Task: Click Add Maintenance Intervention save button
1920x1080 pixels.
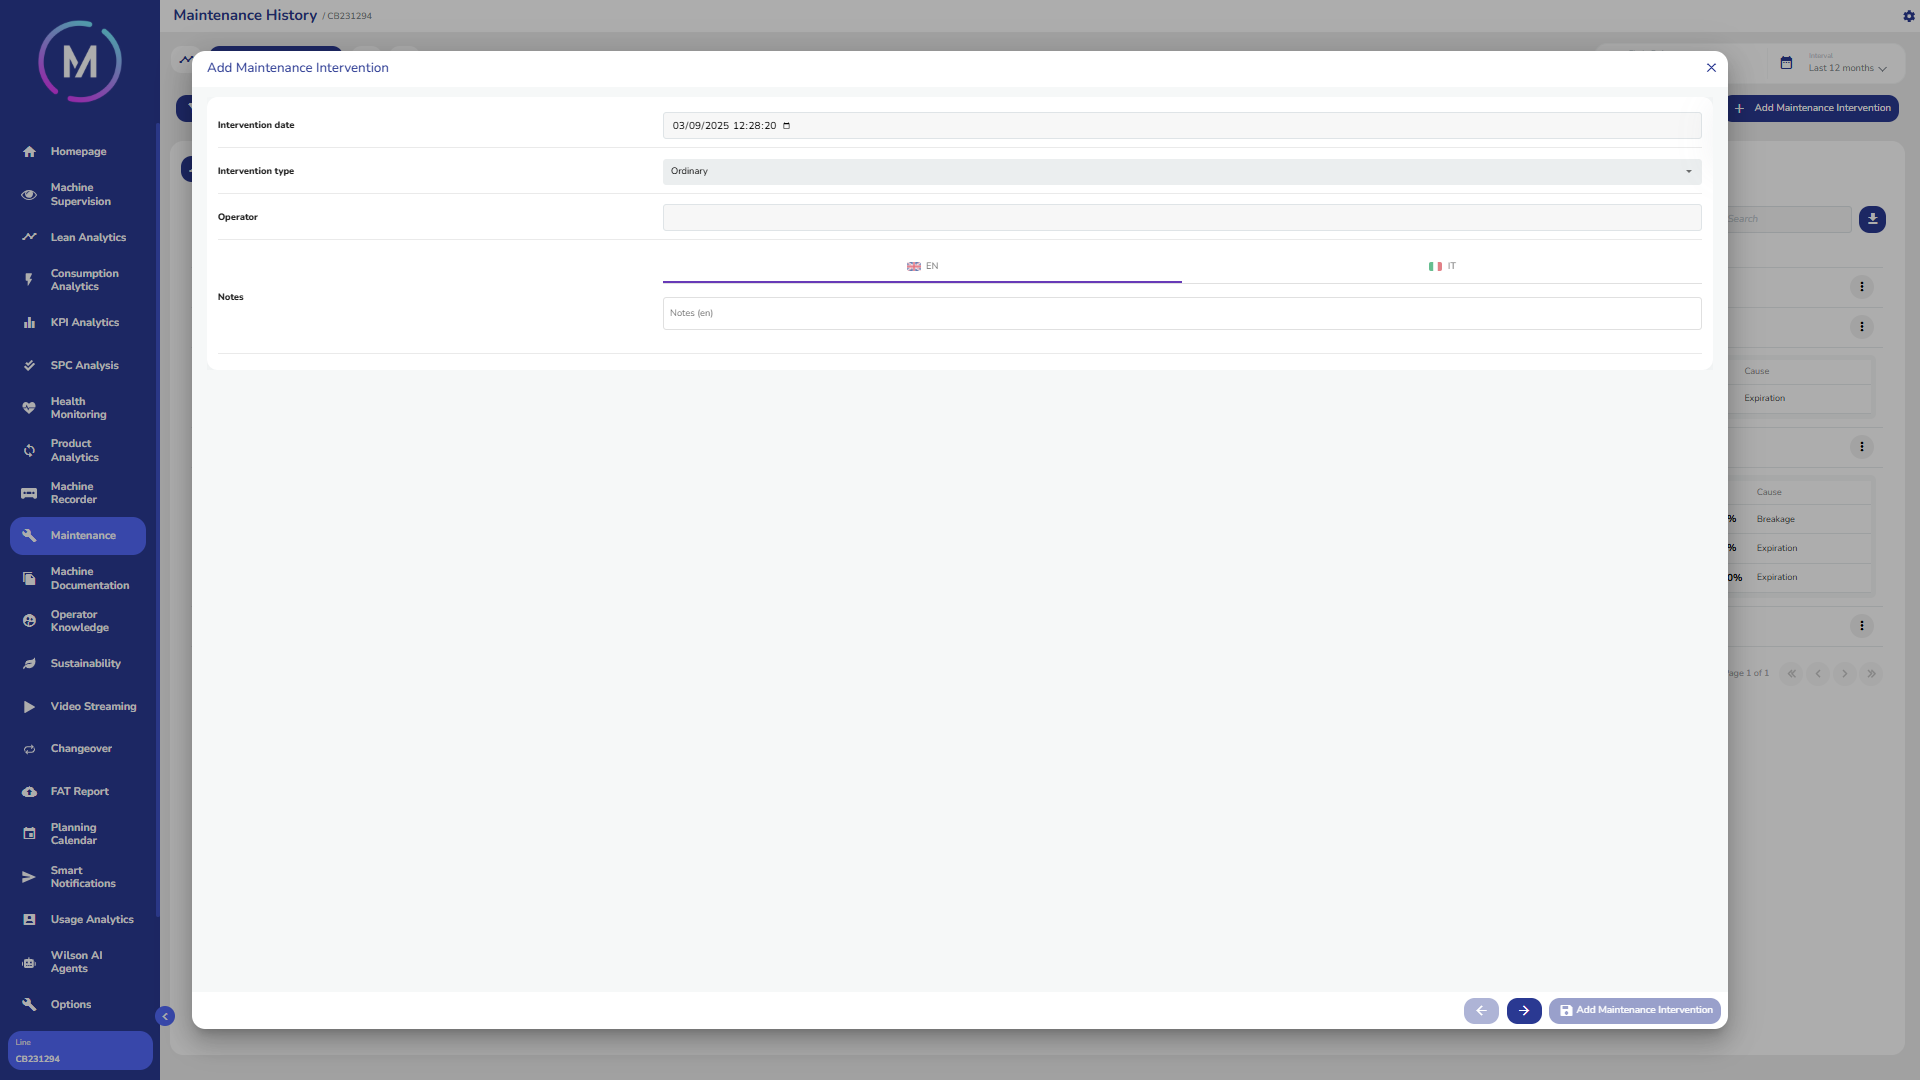Action: coord(1634,1011)
